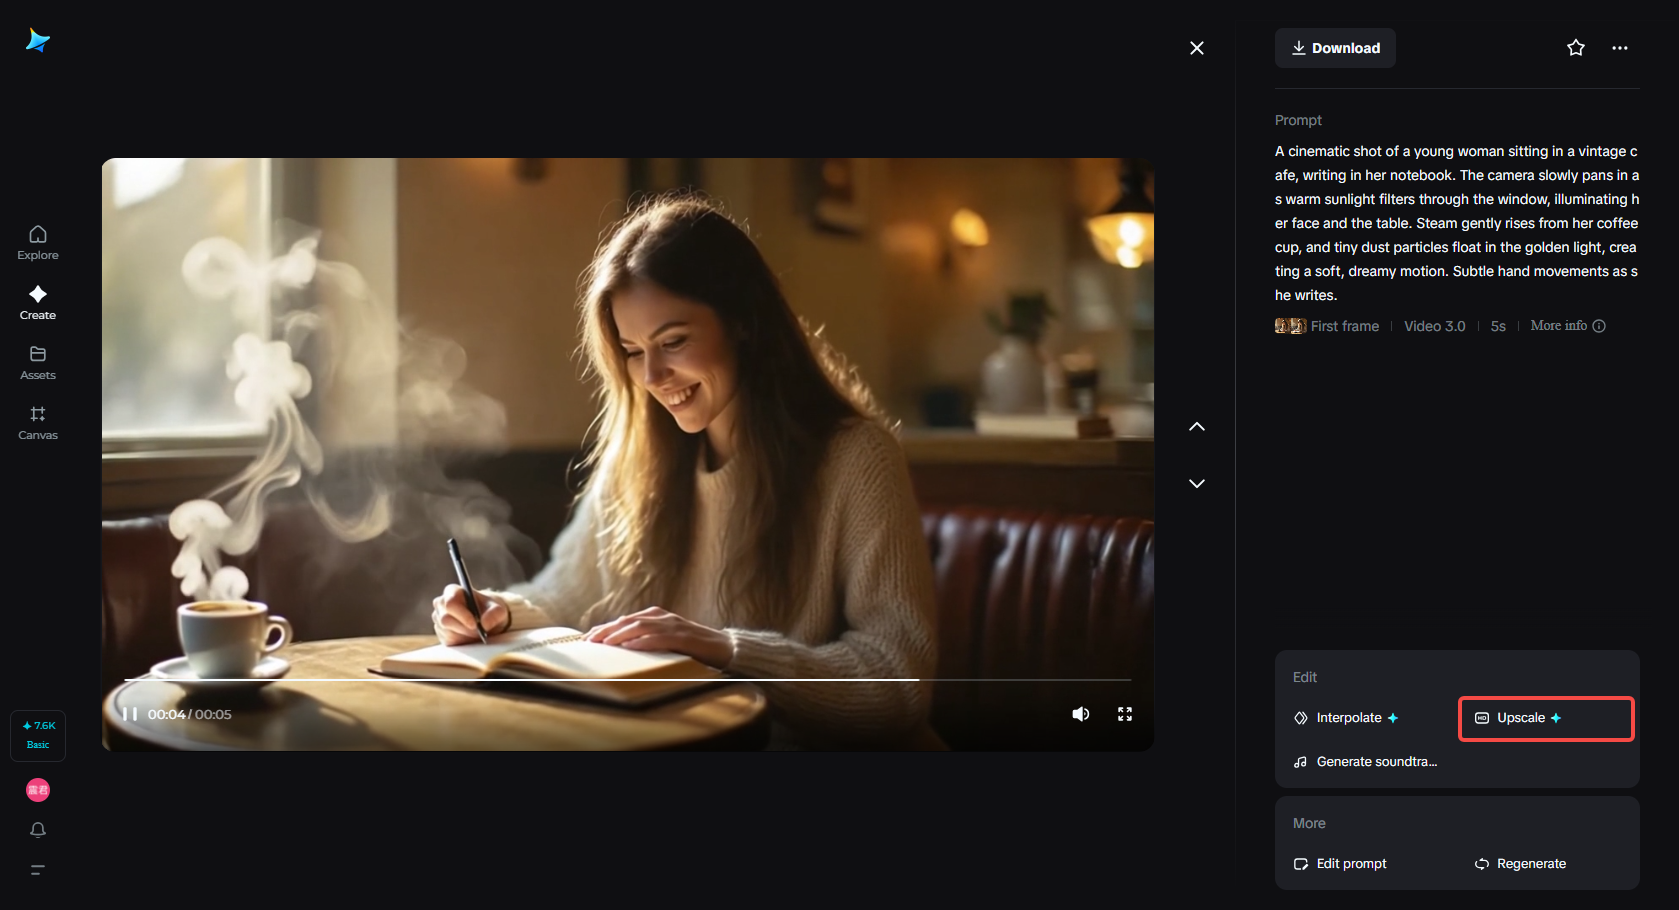This screenshot has width=1679, height=910.
Task: Open the Interpolate edit tool
Action: point(1347,717)
